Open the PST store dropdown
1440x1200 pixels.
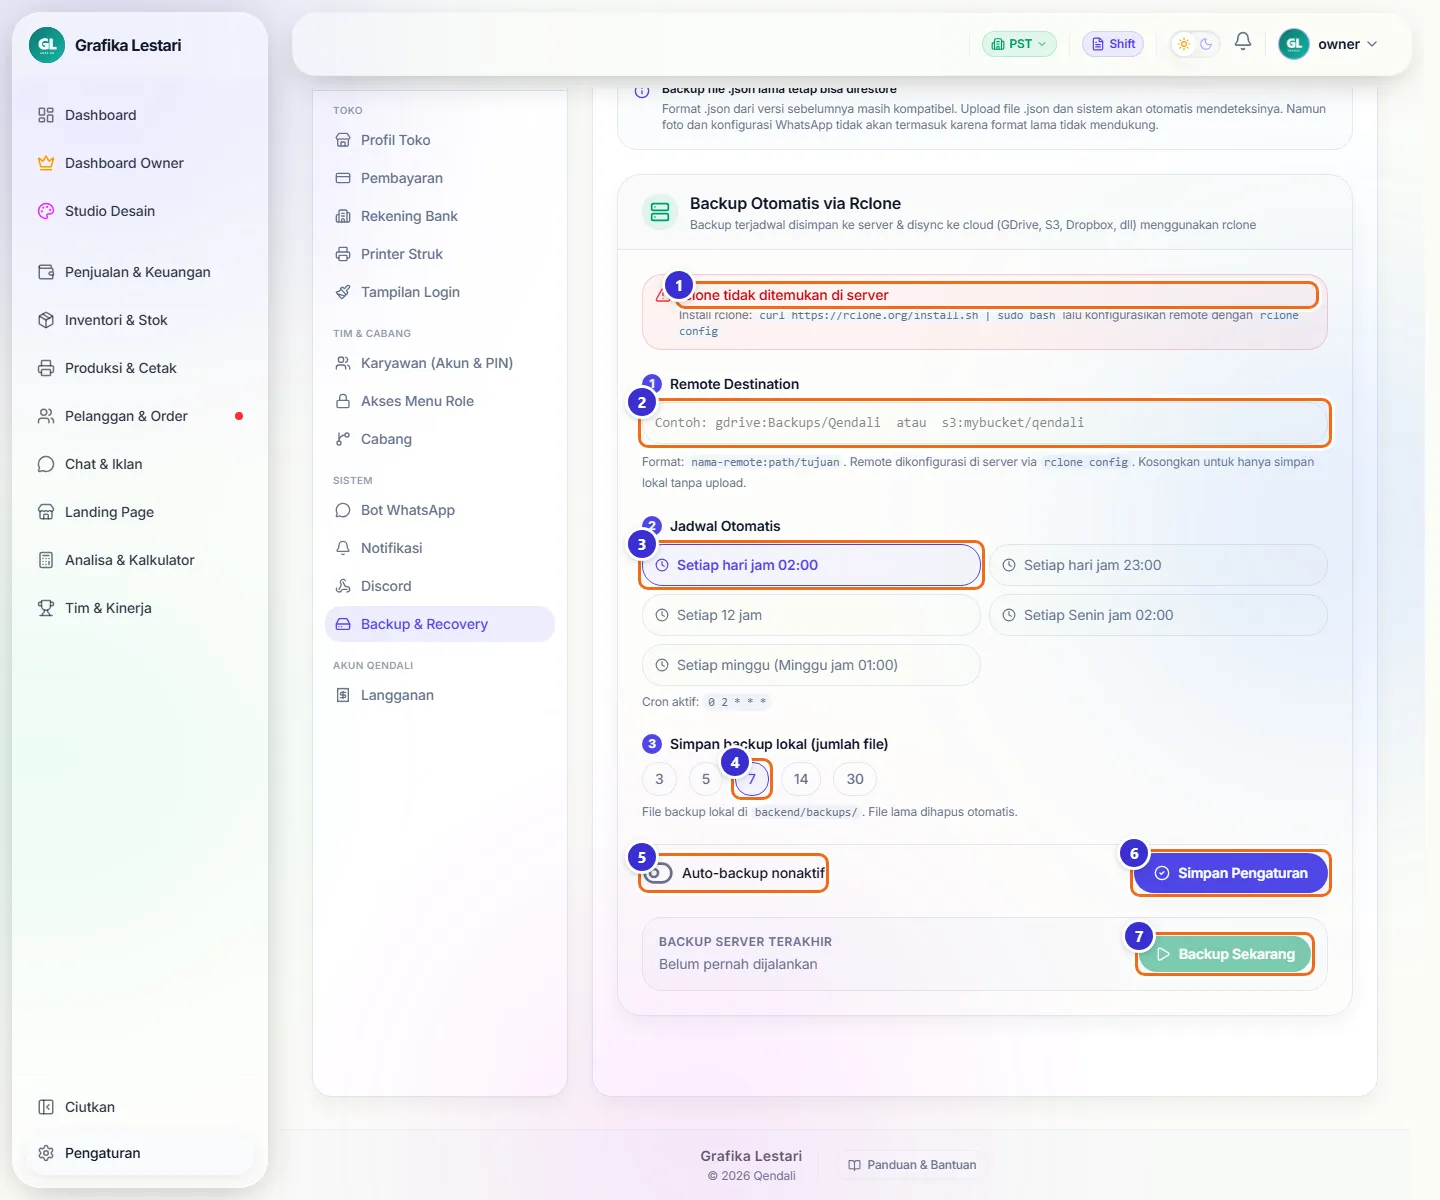click(1019, 44)
